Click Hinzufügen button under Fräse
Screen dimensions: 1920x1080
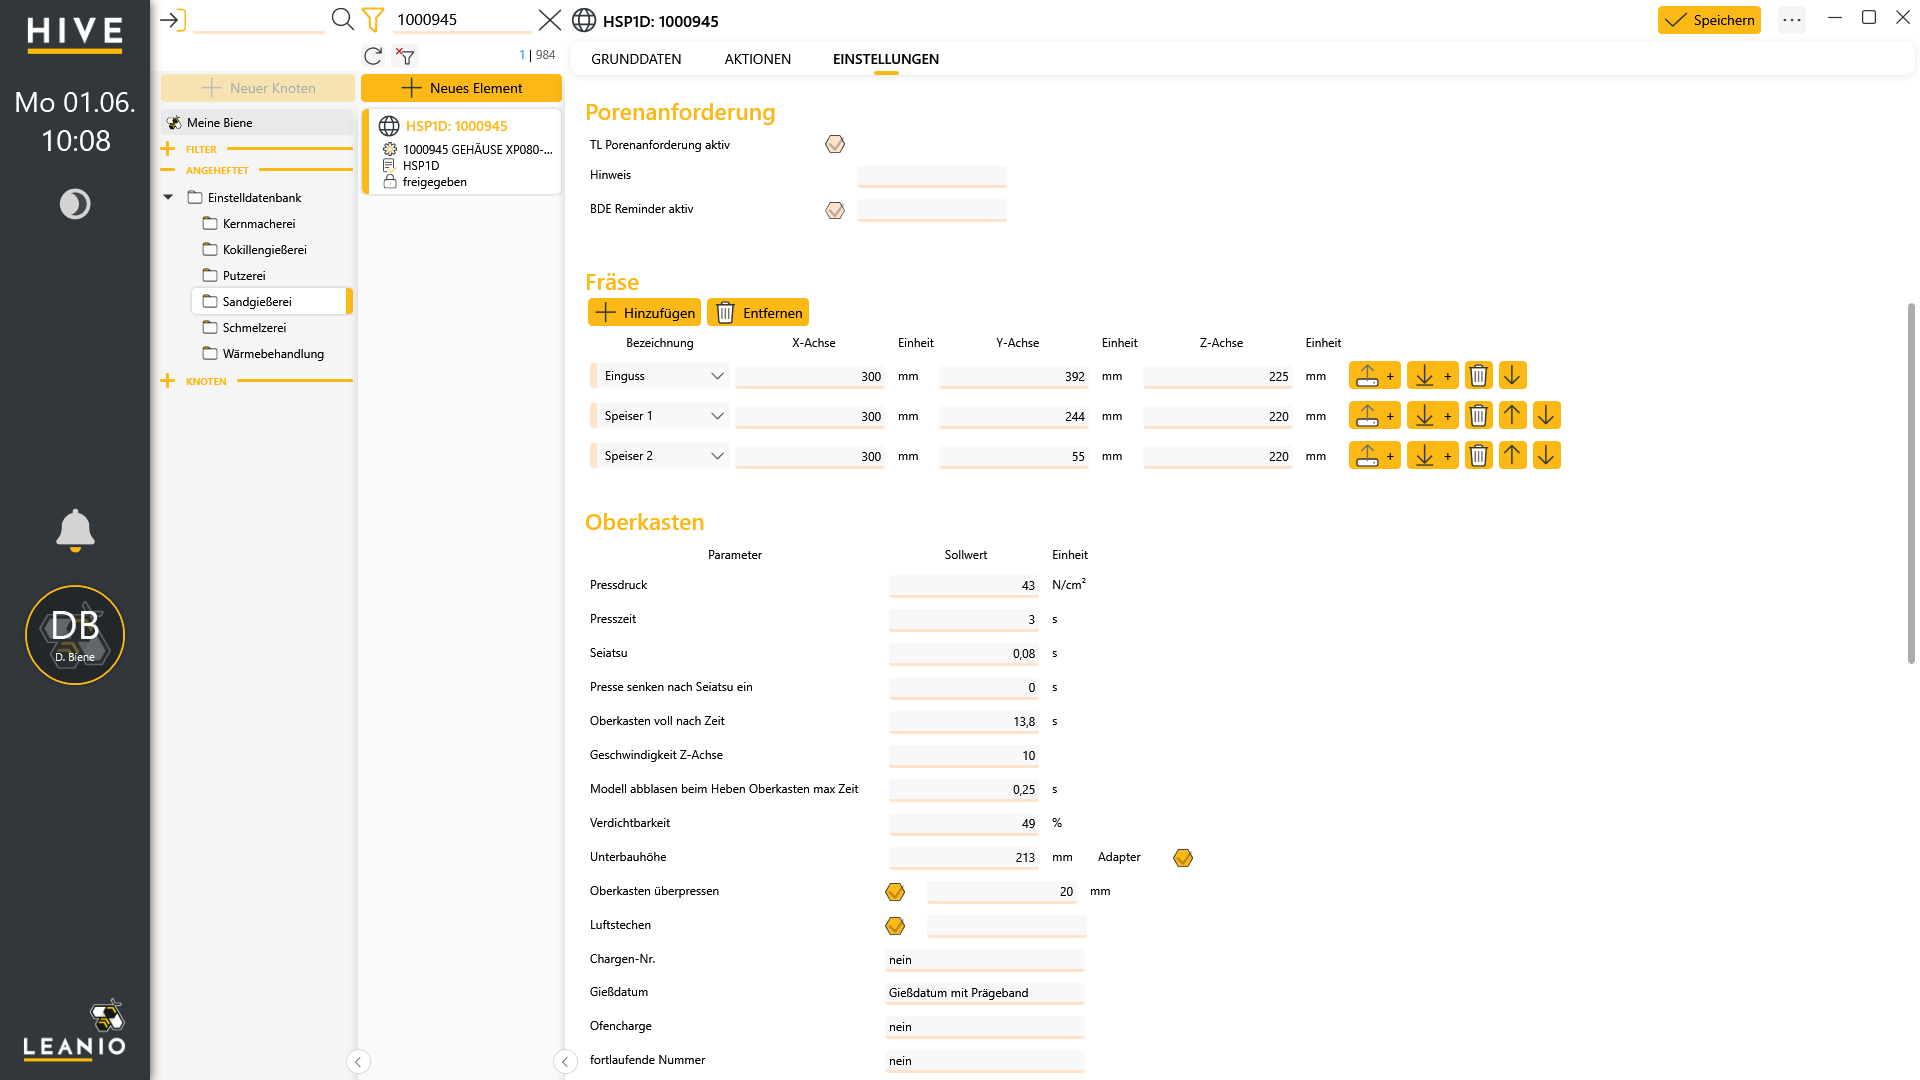pyautogui.click(x=644, y=313)
